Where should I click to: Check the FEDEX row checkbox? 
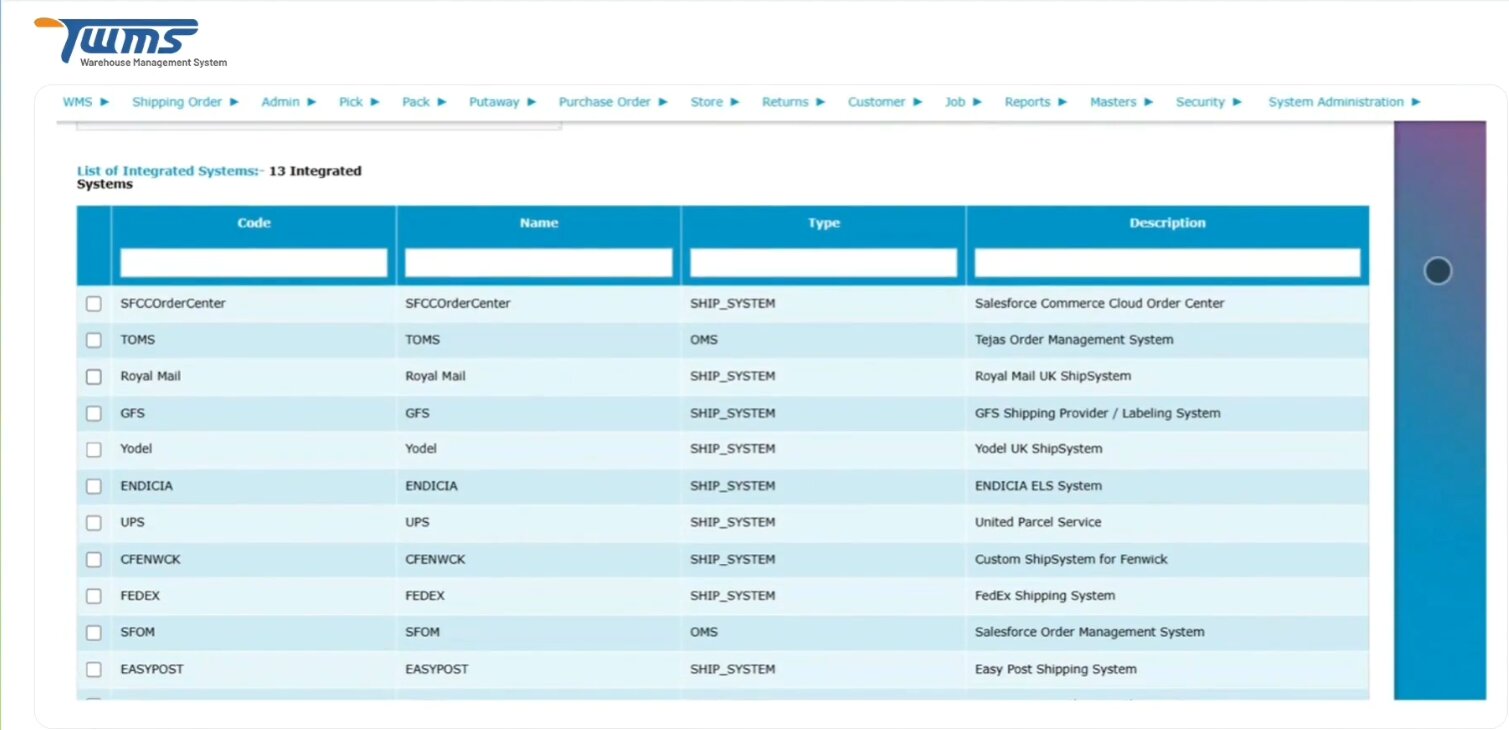point(94,596)
